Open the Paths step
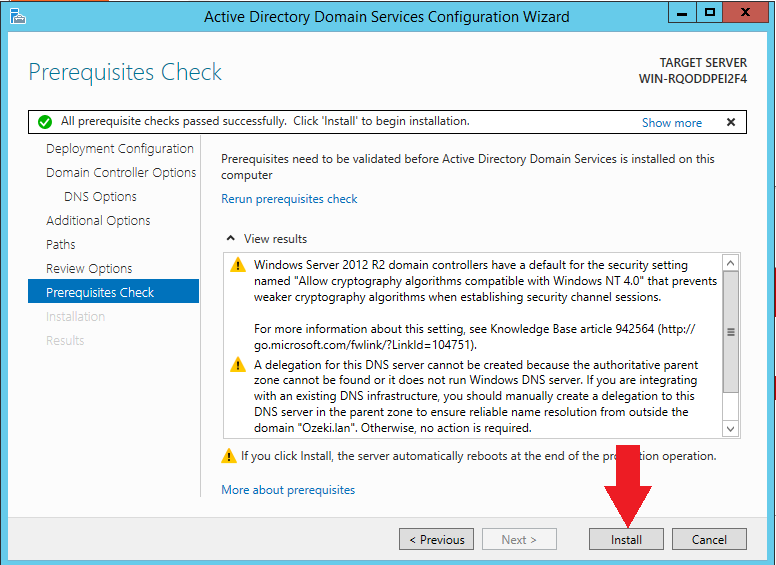 (61, 245)
